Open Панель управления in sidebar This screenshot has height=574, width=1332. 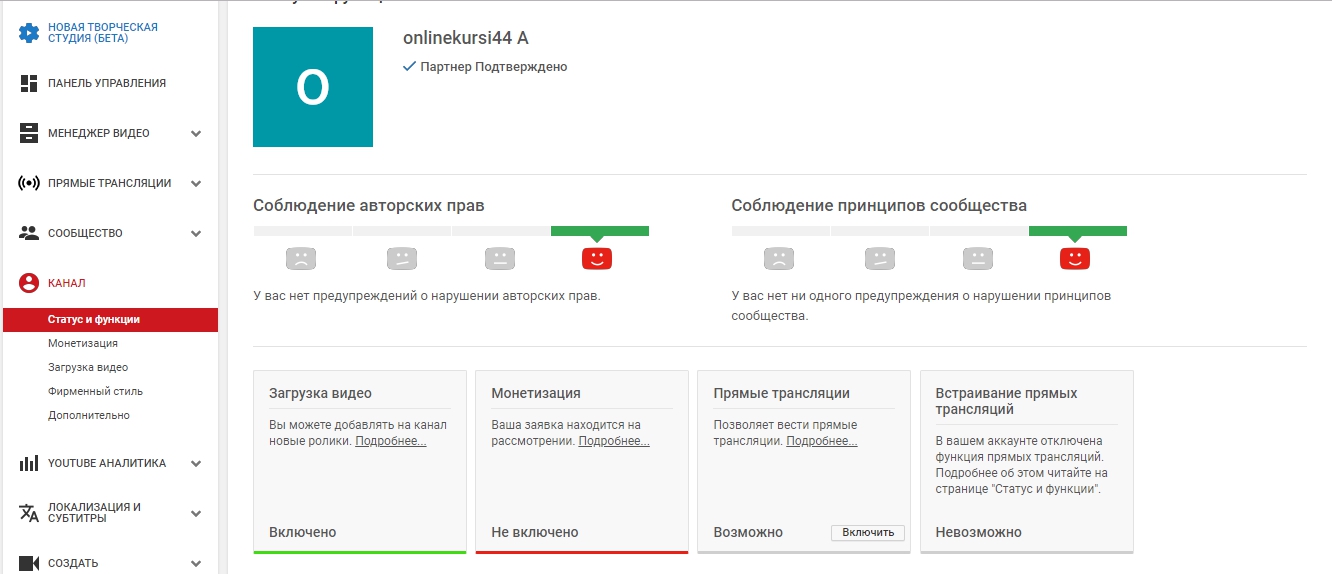[x=107, y=83]
